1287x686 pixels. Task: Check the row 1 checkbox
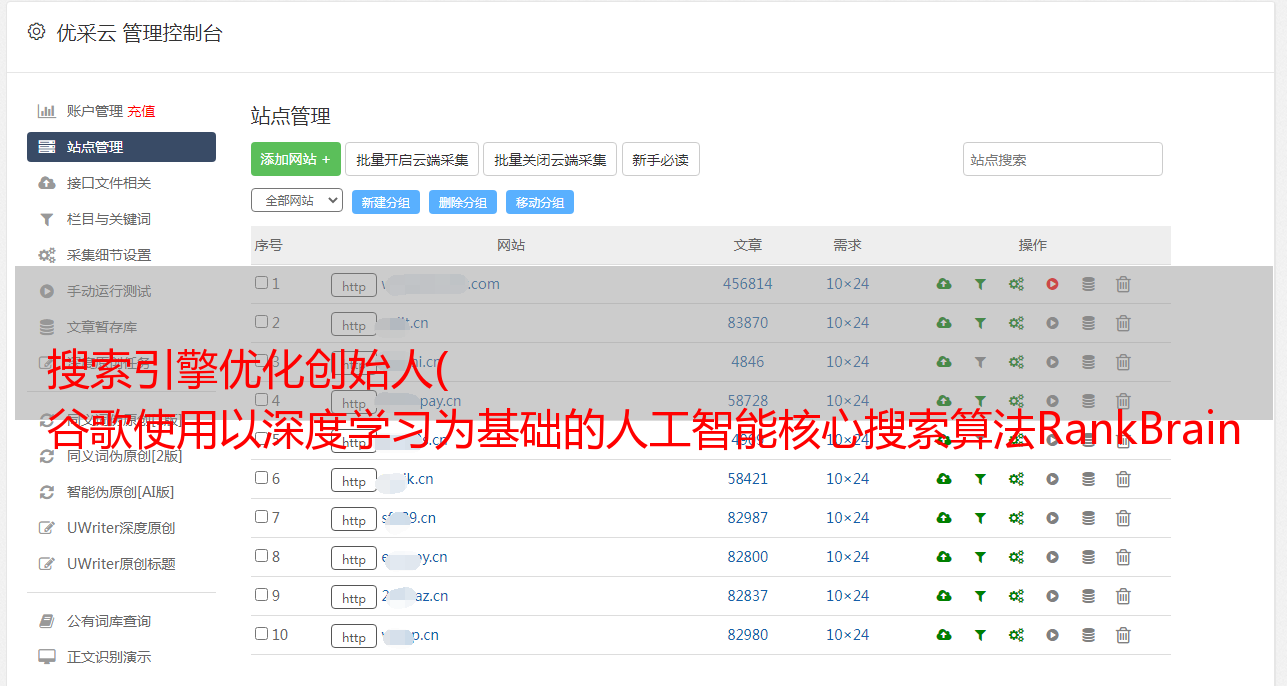(x=261, y=283)
